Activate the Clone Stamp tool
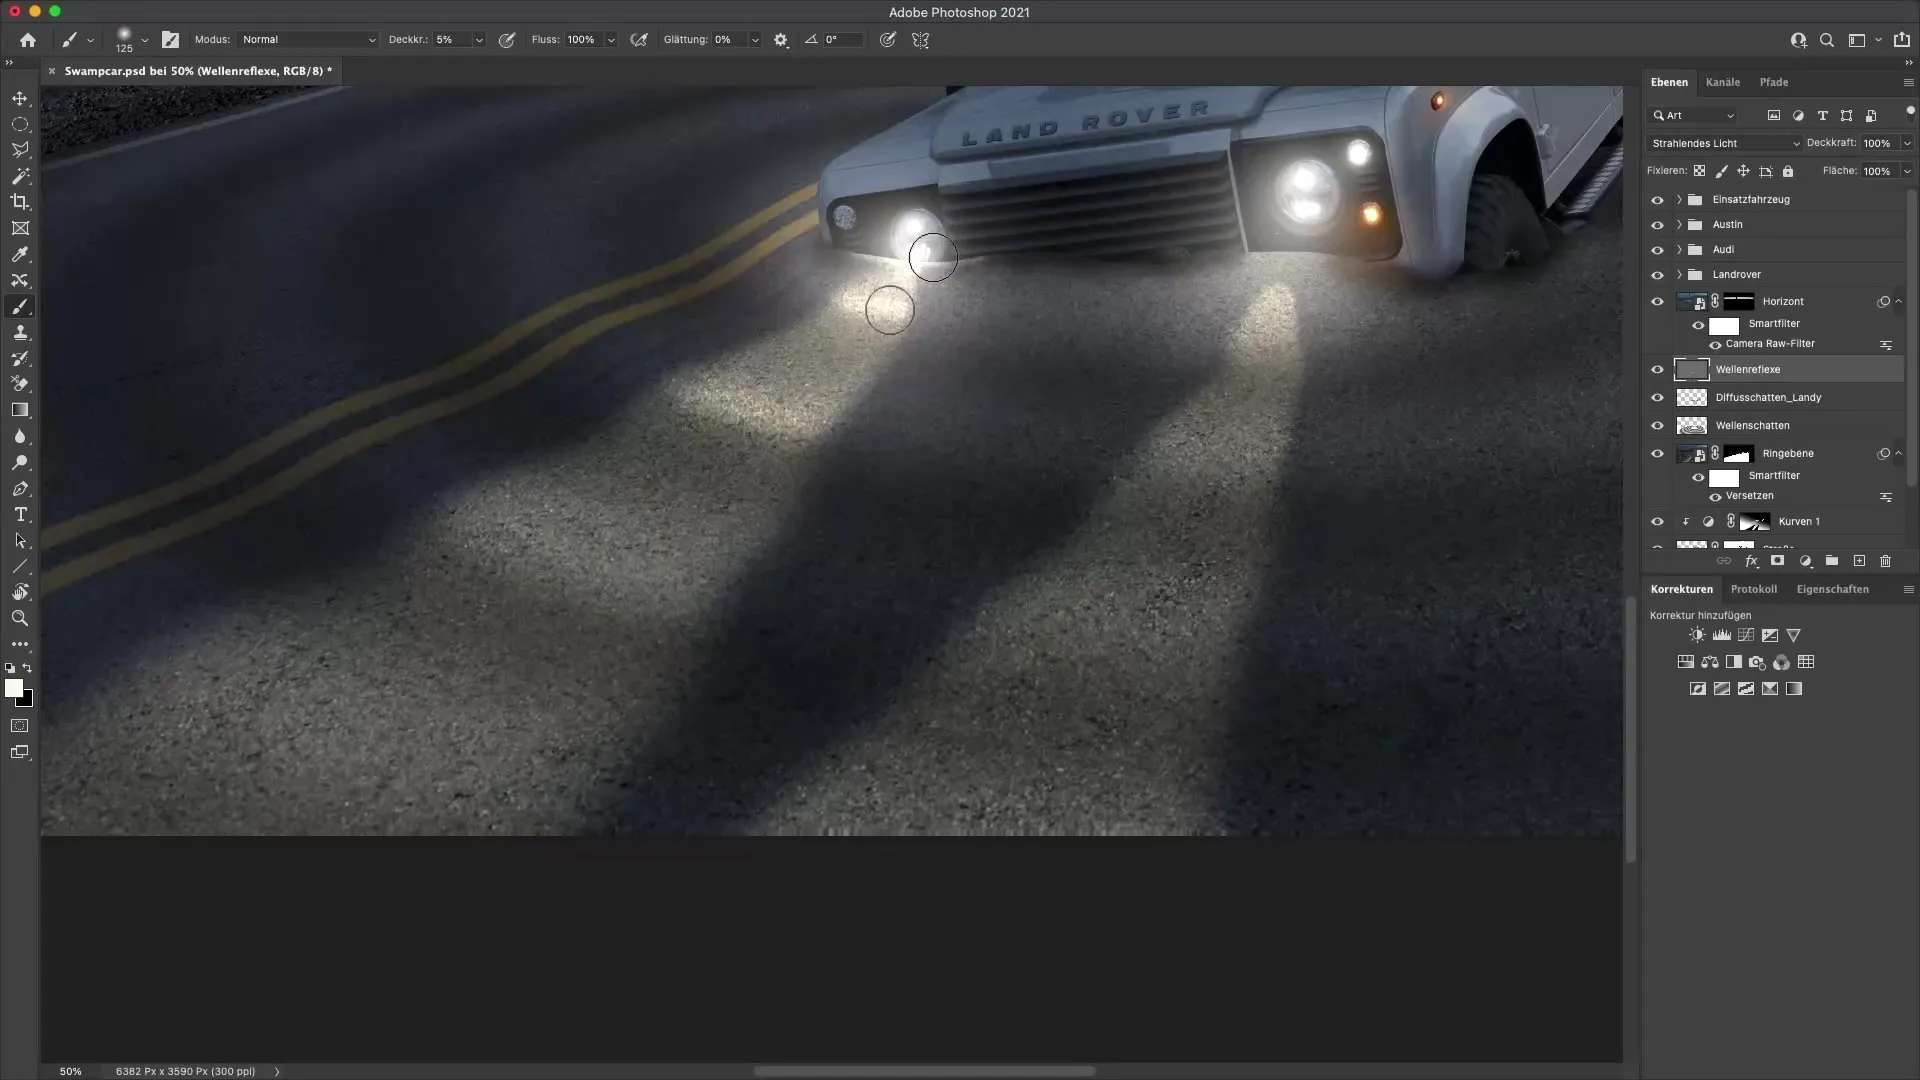 (x=20, y=333)
